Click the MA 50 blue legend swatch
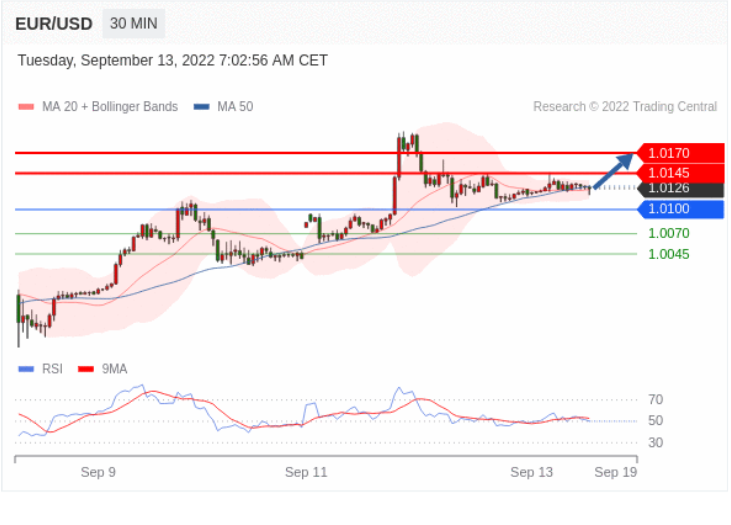Image resolution: width=731 pixels, height=525 pixels. tap(201, 107)
